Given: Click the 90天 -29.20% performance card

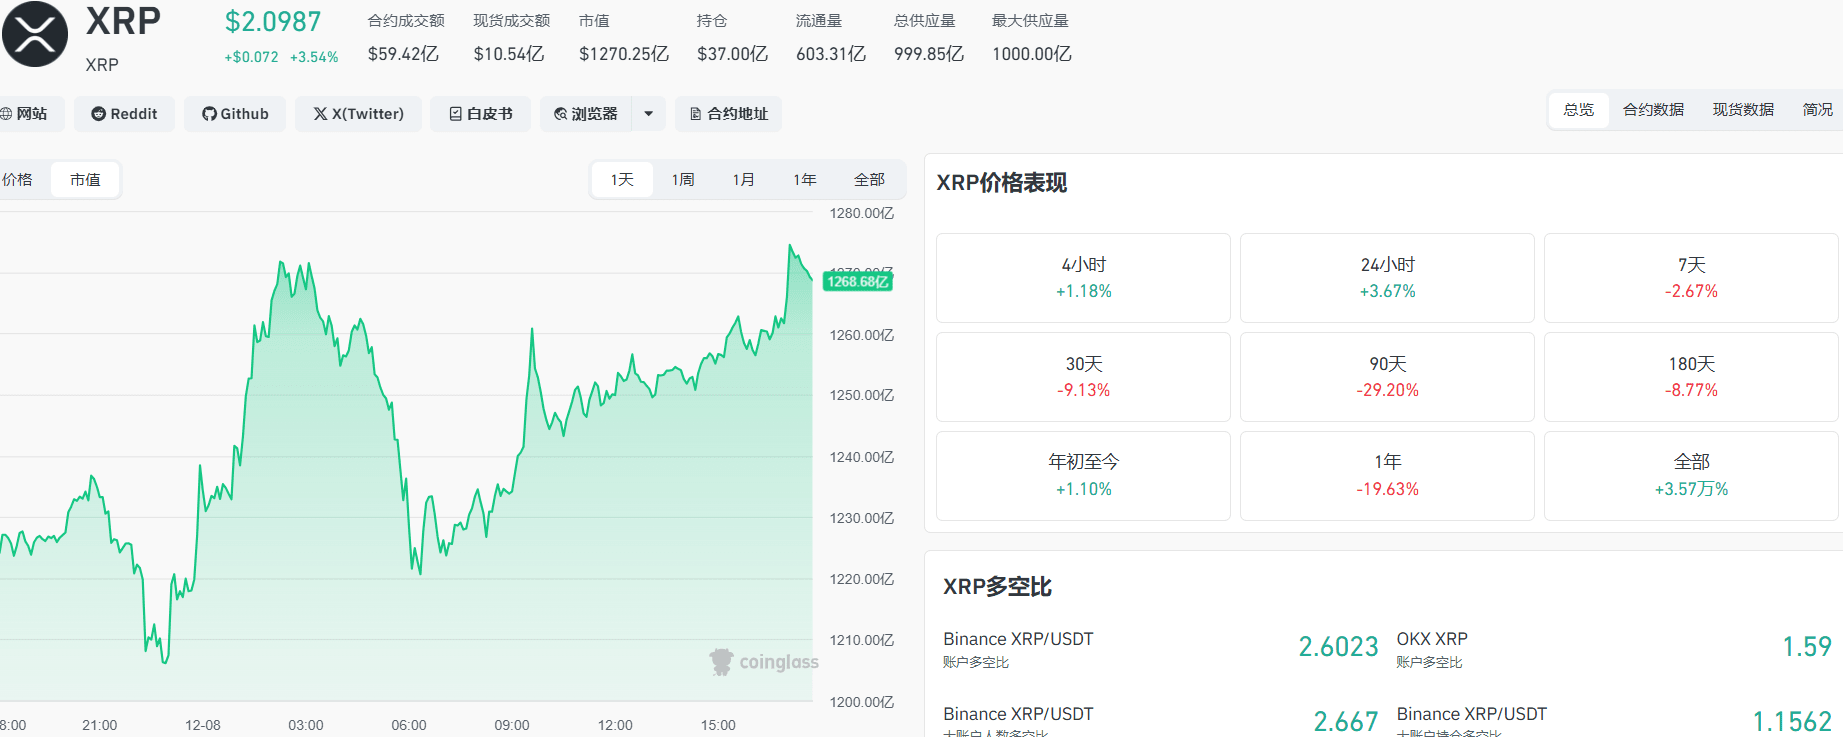Looking at the screenshot, I should (1387, 377).
